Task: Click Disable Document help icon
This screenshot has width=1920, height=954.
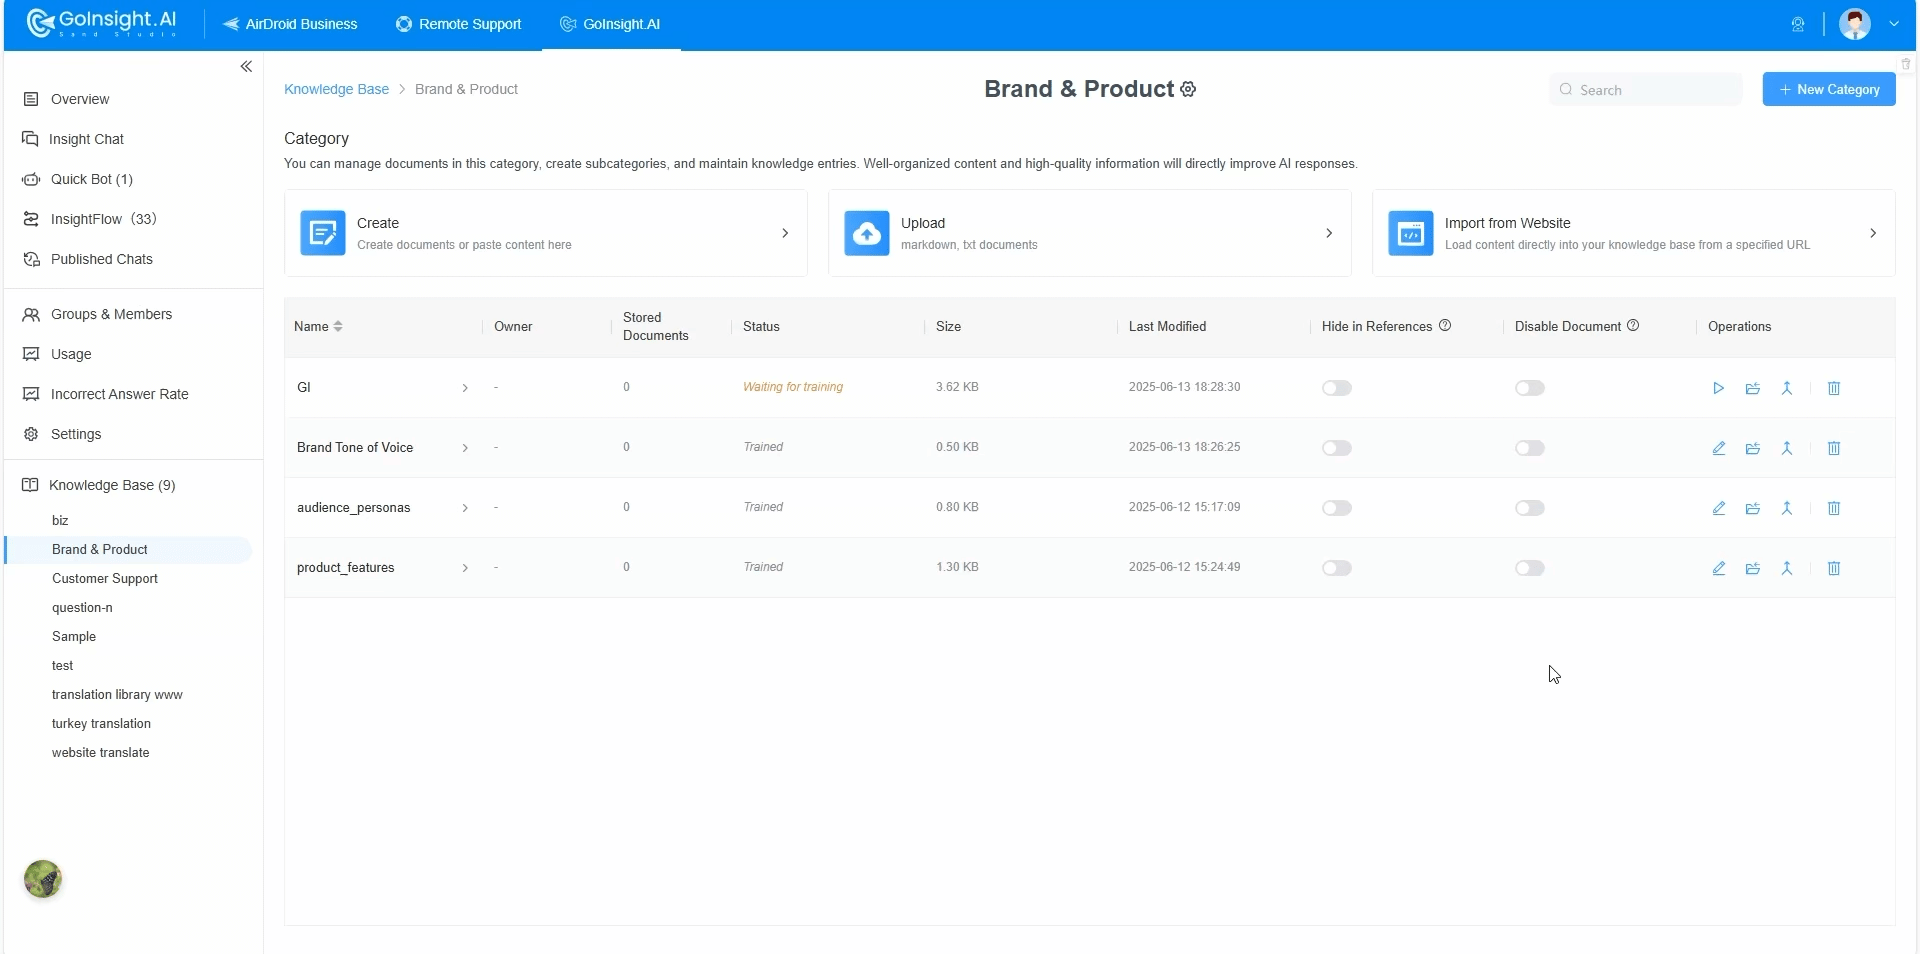Action: [x=1632, y=325]
